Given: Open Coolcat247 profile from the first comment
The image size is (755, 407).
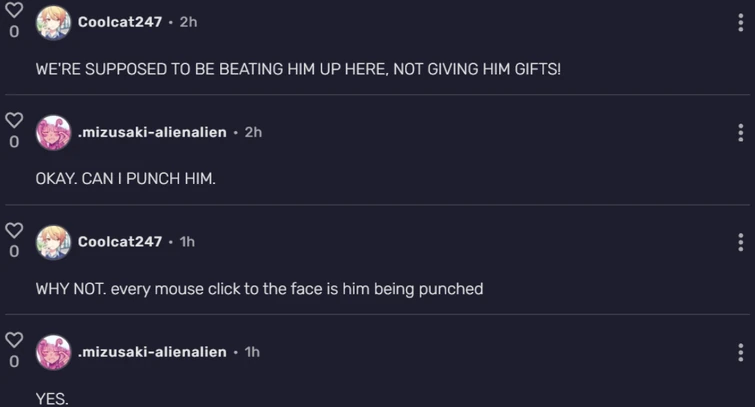Looking at the screenshot, I should coord(119,21).
